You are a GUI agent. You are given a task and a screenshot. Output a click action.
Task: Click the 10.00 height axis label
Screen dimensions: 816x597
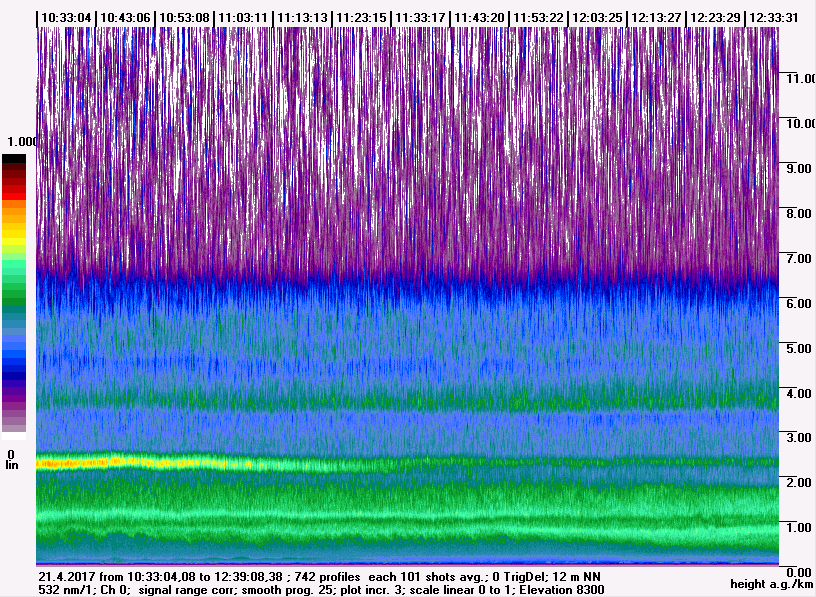click(800, 123)
